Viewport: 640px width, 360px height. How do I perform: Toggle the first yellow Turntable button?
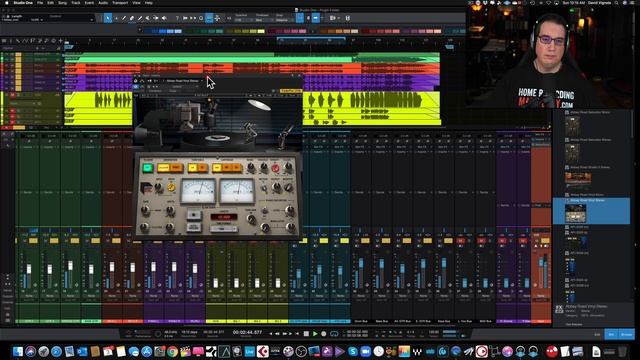192,167
